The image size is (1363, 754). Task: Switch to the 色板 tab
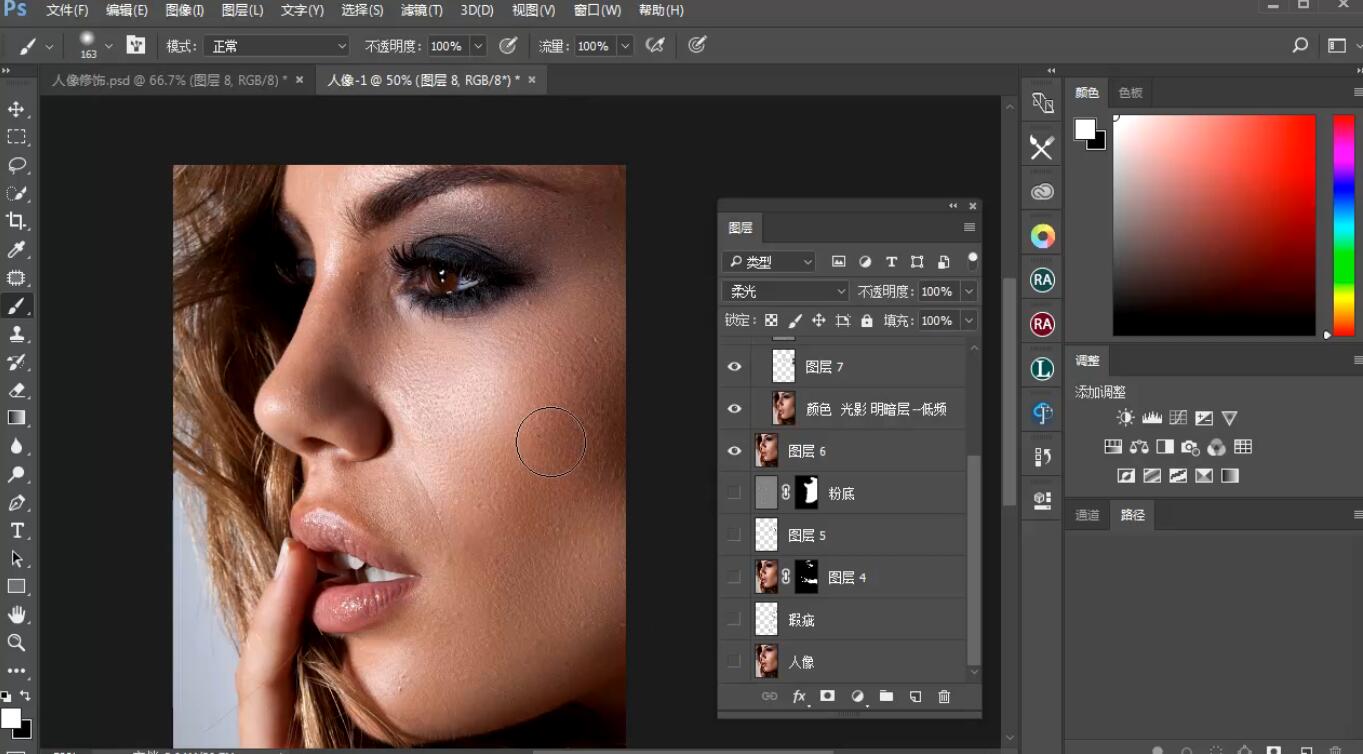click(1131, 93)
